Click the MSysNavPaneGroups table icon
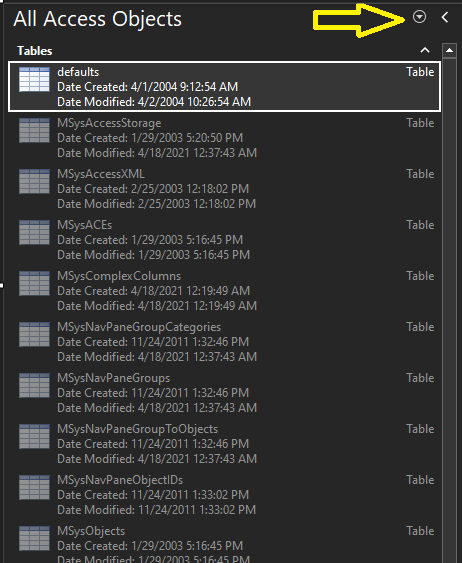This screenshot has width=462, height=563. tap(34, 385)
